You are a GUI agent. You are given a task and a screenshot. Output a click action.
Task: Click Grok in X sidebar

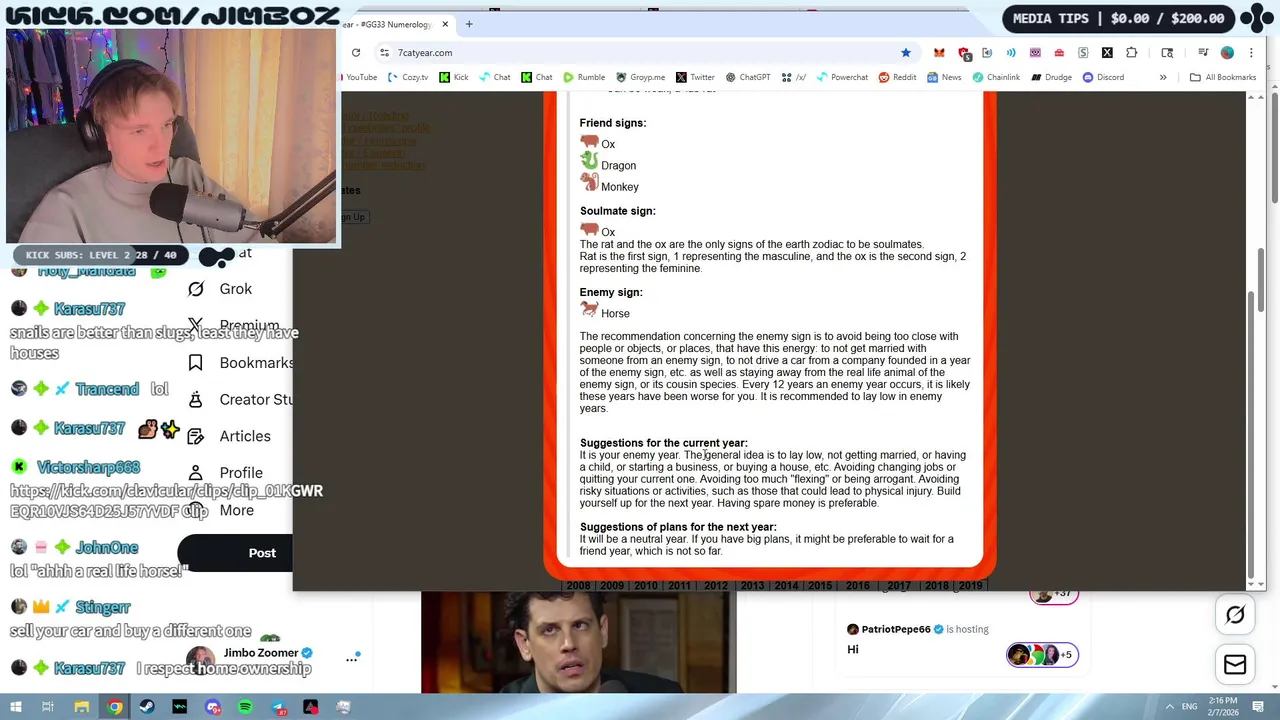click(220, 289)
